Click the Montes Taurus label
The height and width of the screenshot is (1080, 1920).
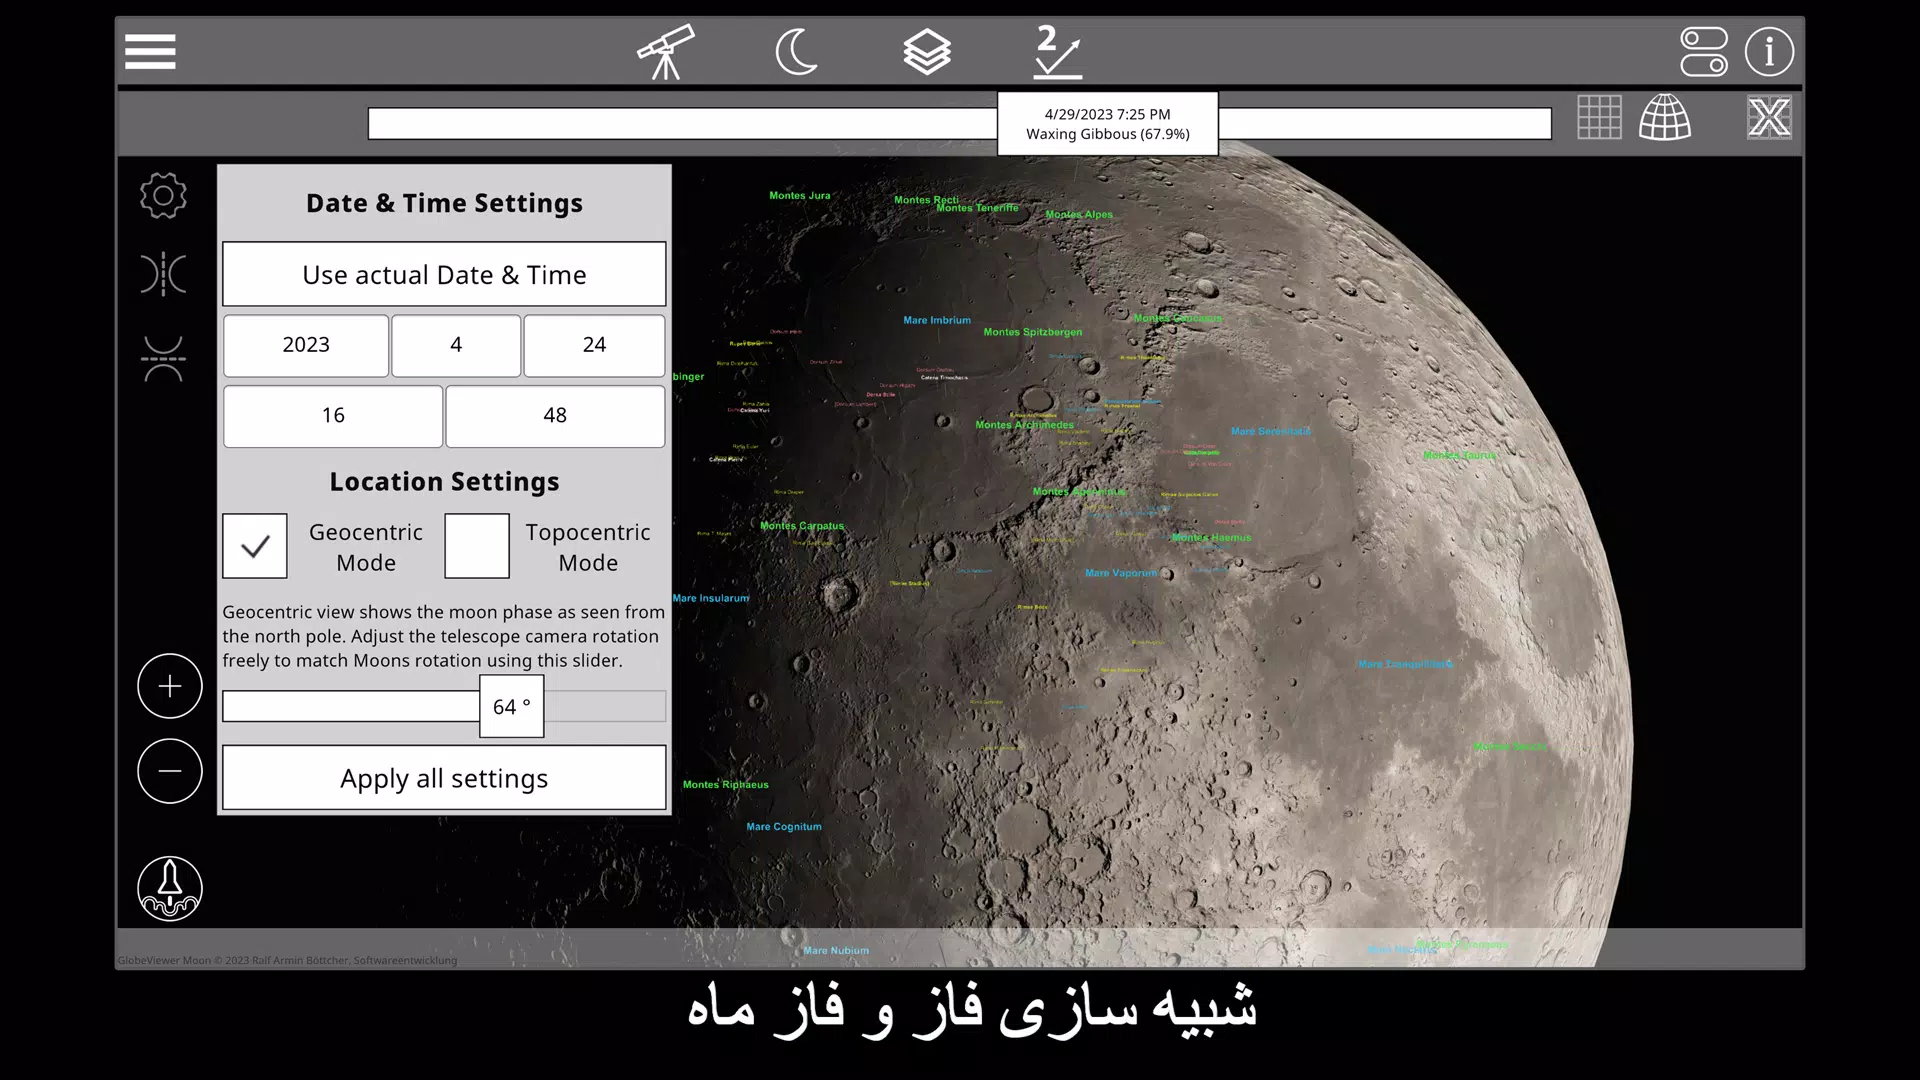pos(1460,456)
